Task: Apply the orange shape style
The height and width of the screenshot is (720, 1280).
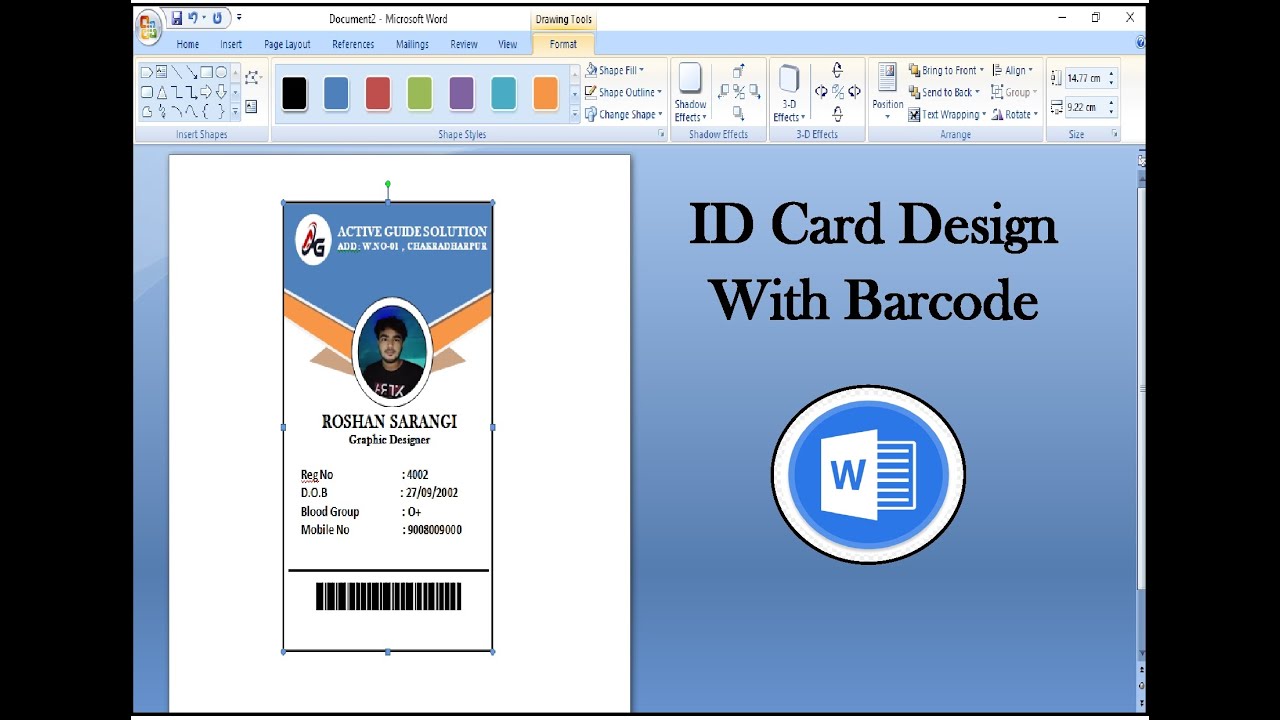Action: [545, 93]
